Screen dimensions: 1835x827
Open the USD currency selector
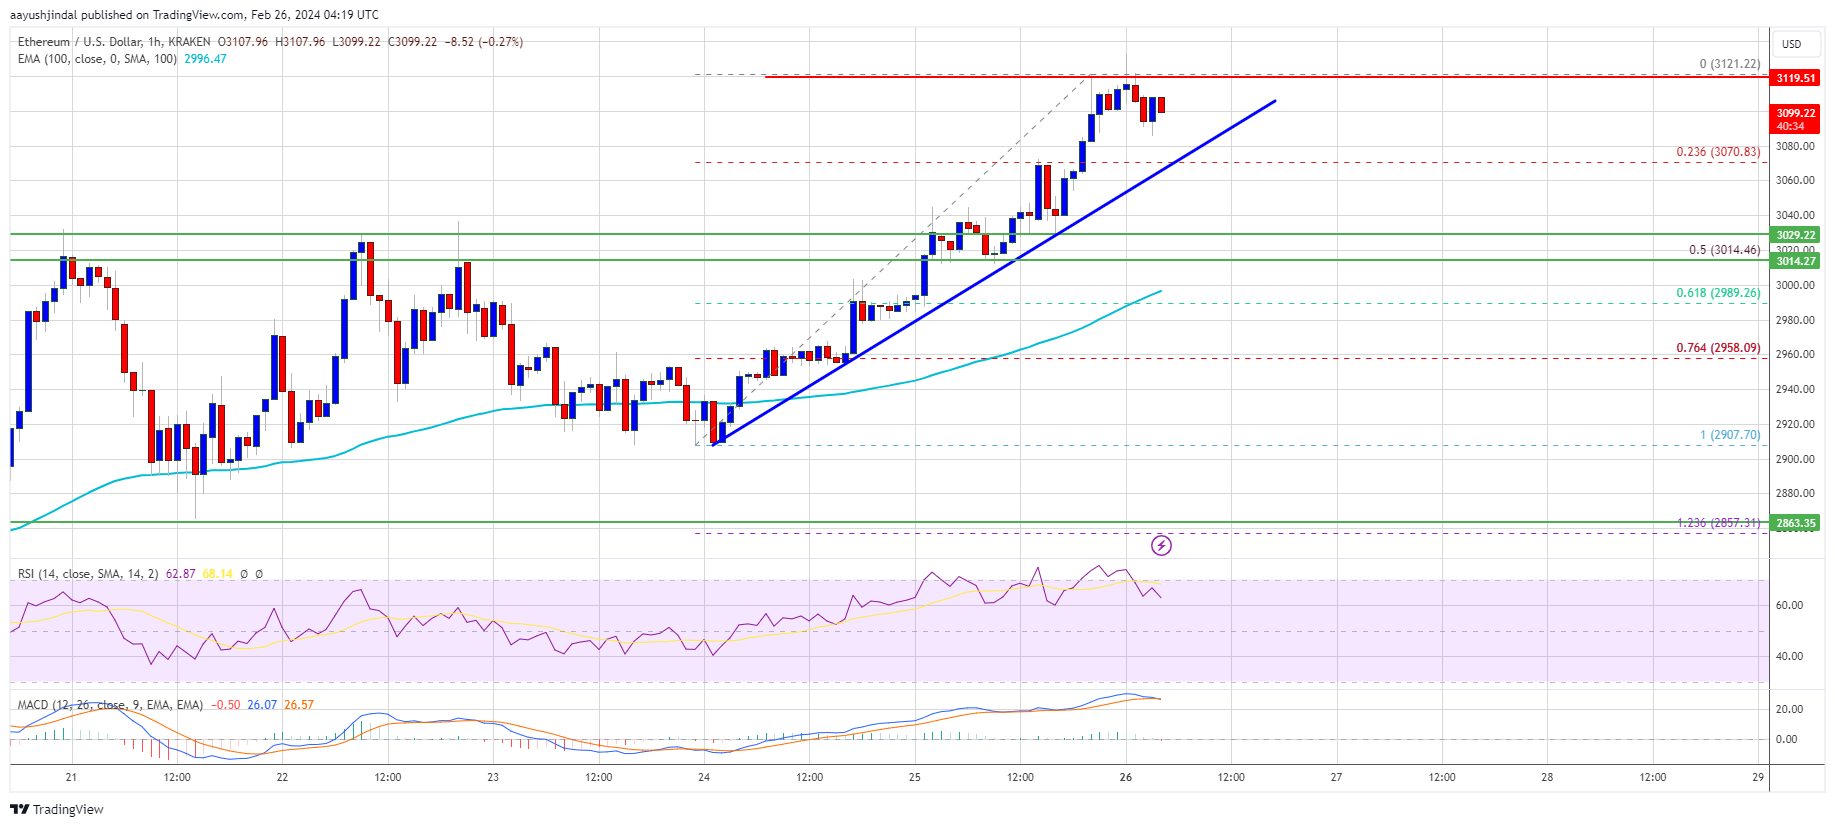[1791, 44]
